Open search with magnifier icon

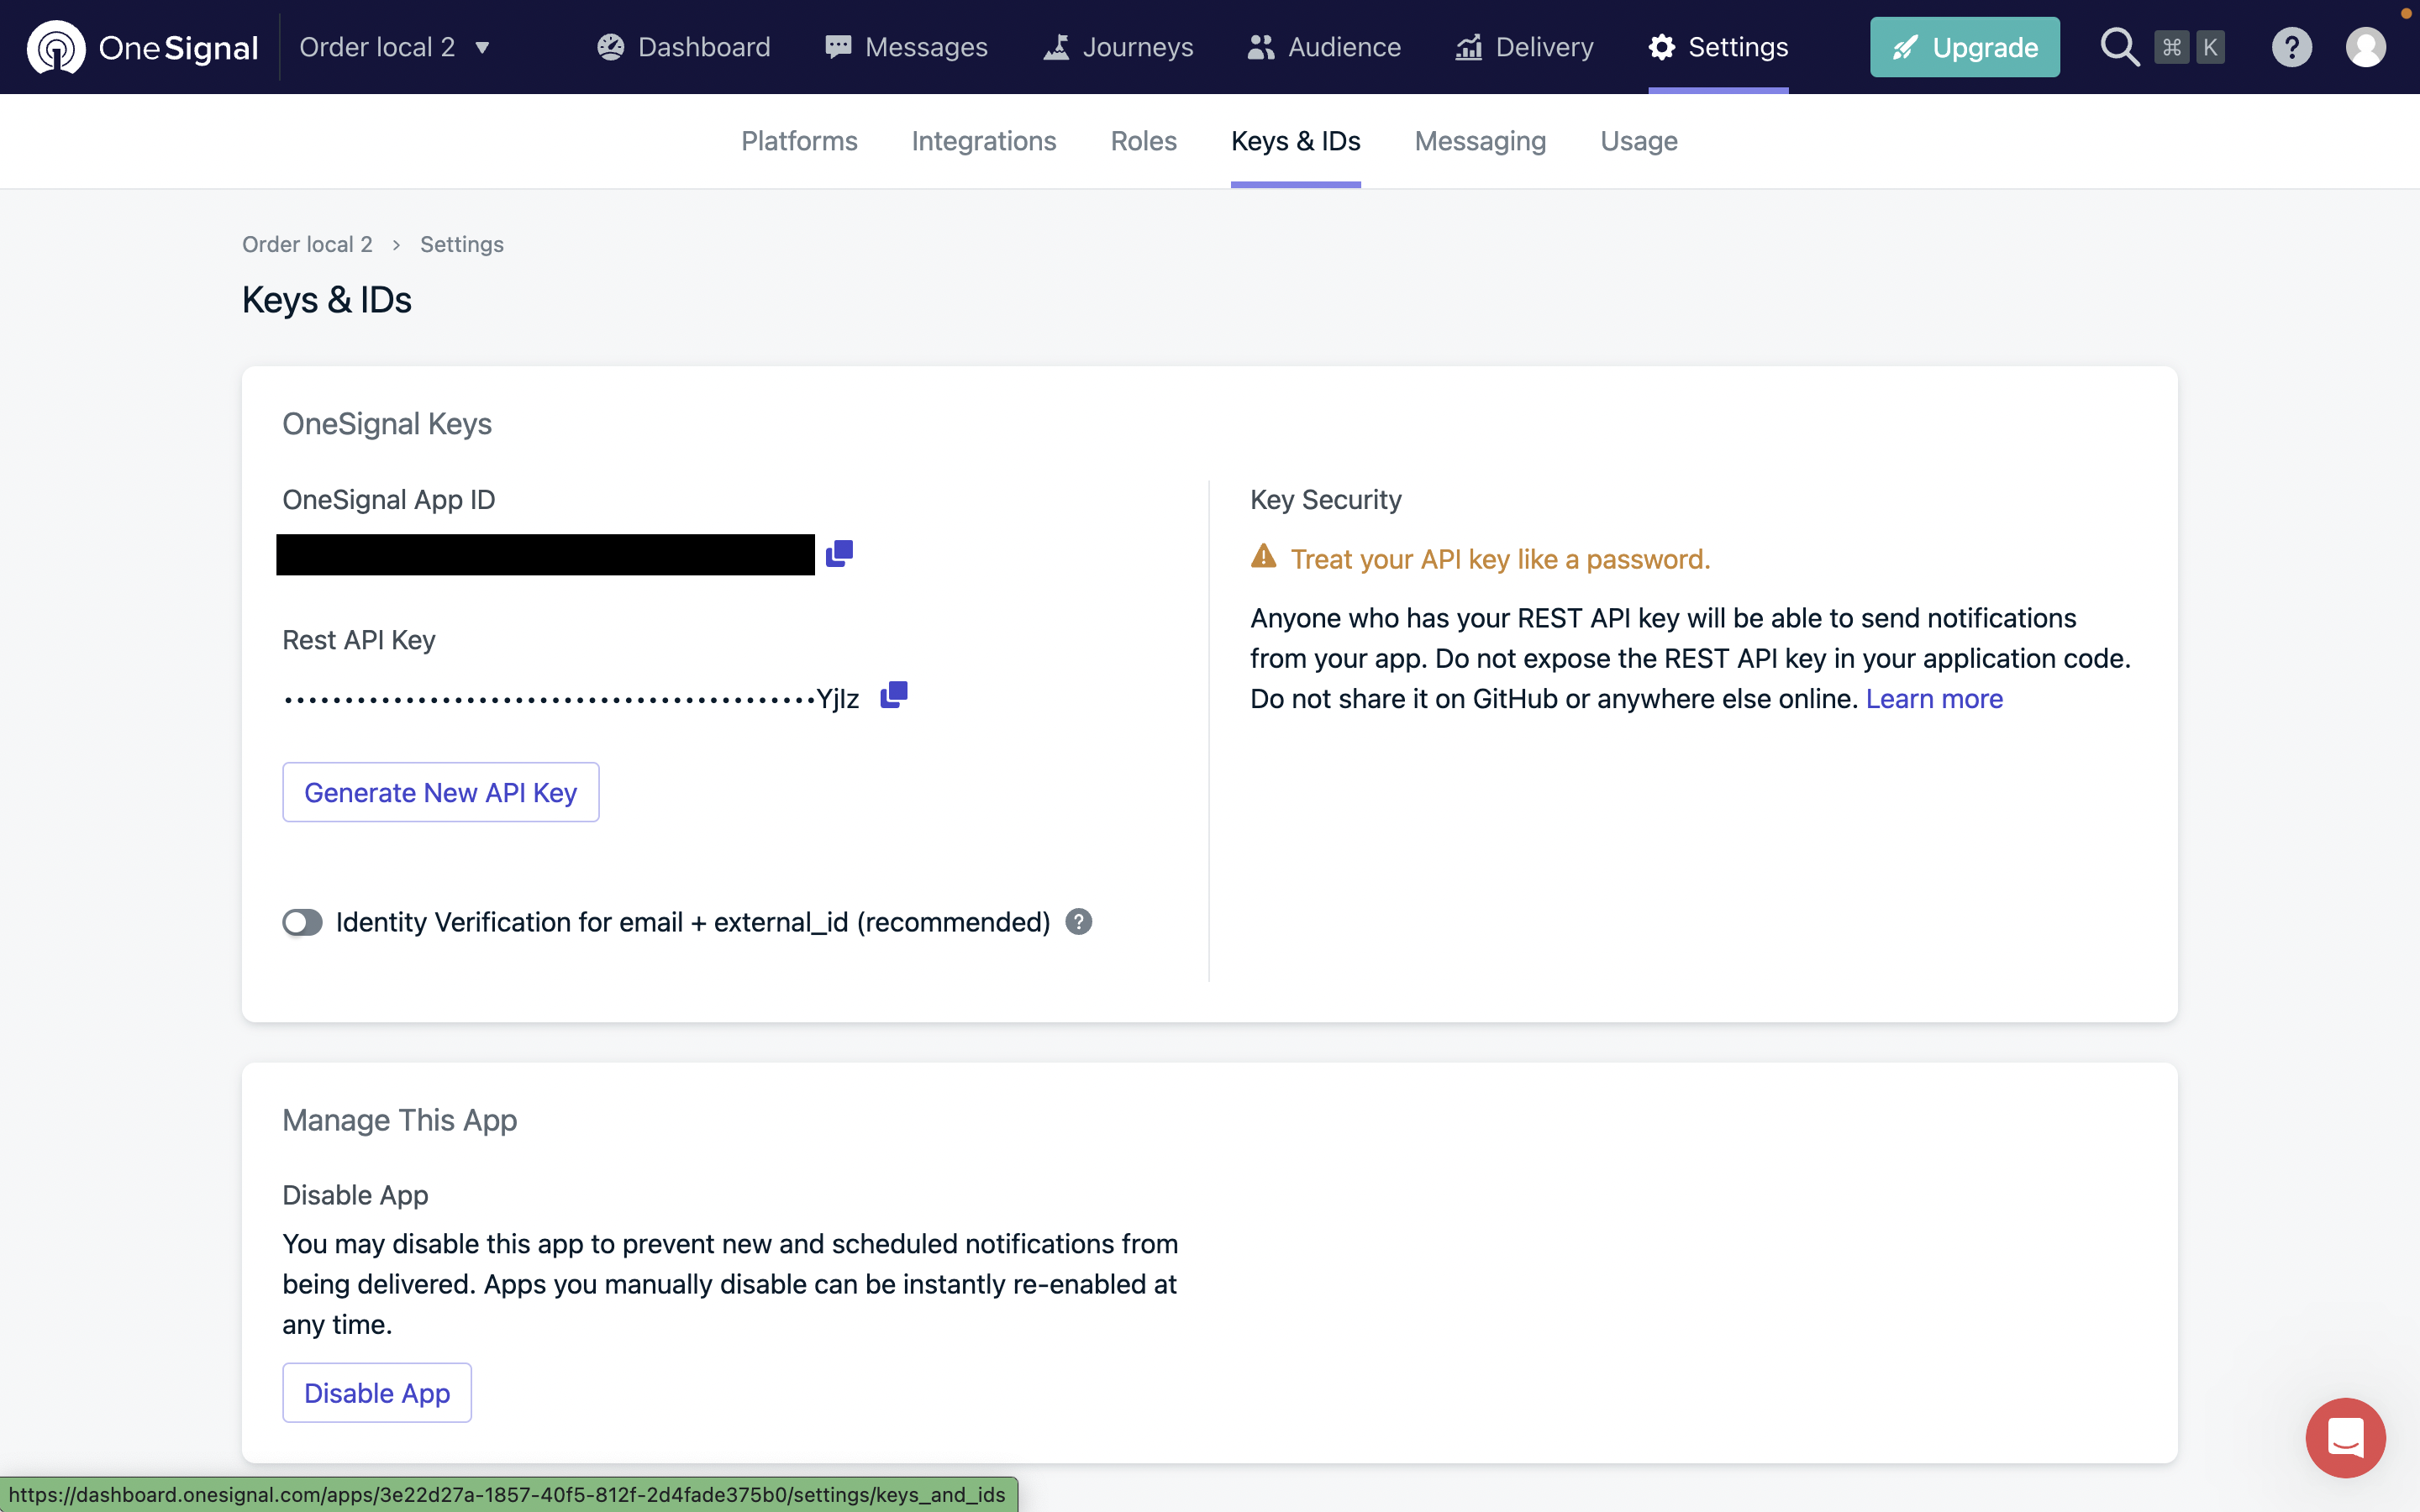2119,47
